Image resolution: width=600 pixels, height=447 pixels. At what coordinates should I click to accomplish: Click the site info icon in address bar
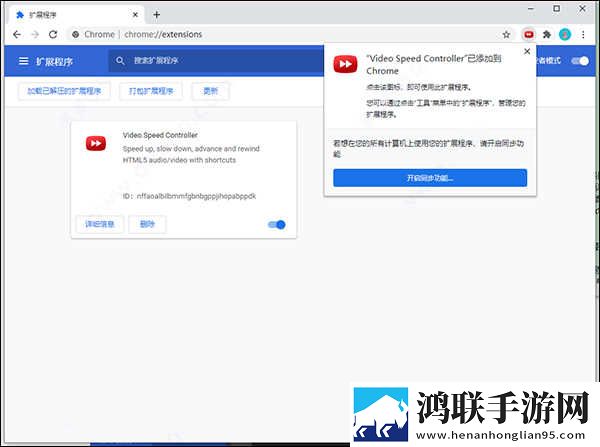(x=75, y=34)
